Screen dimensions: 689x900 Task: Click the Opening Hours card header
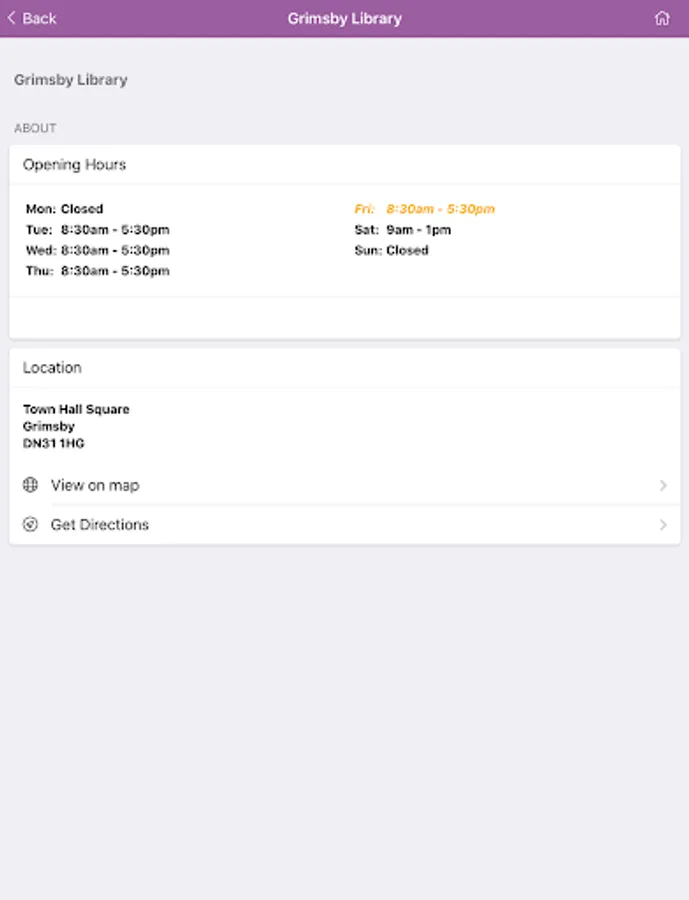75,165
